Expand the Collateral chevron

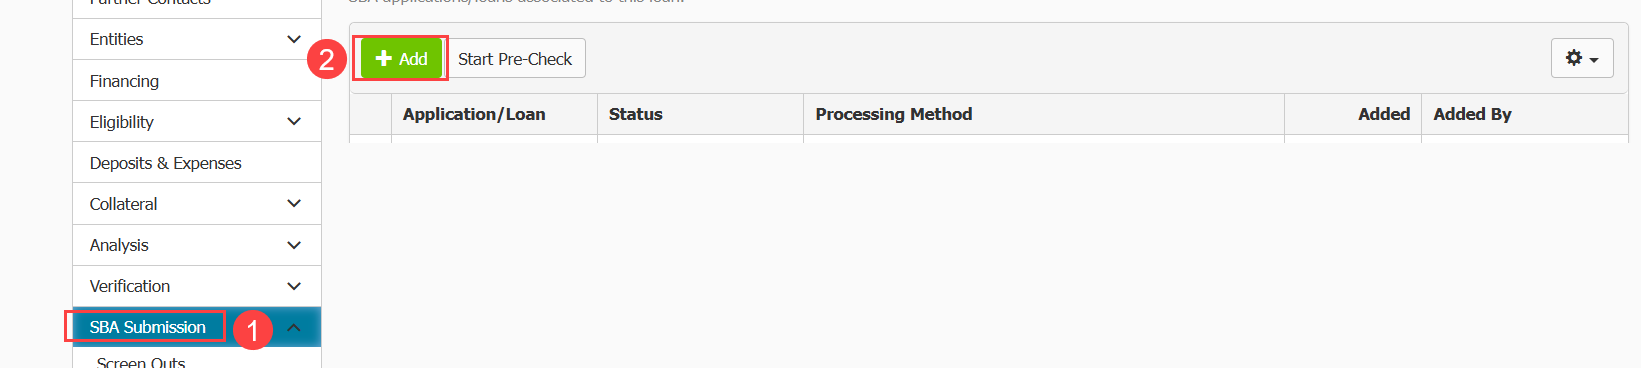tap(294, 204)
